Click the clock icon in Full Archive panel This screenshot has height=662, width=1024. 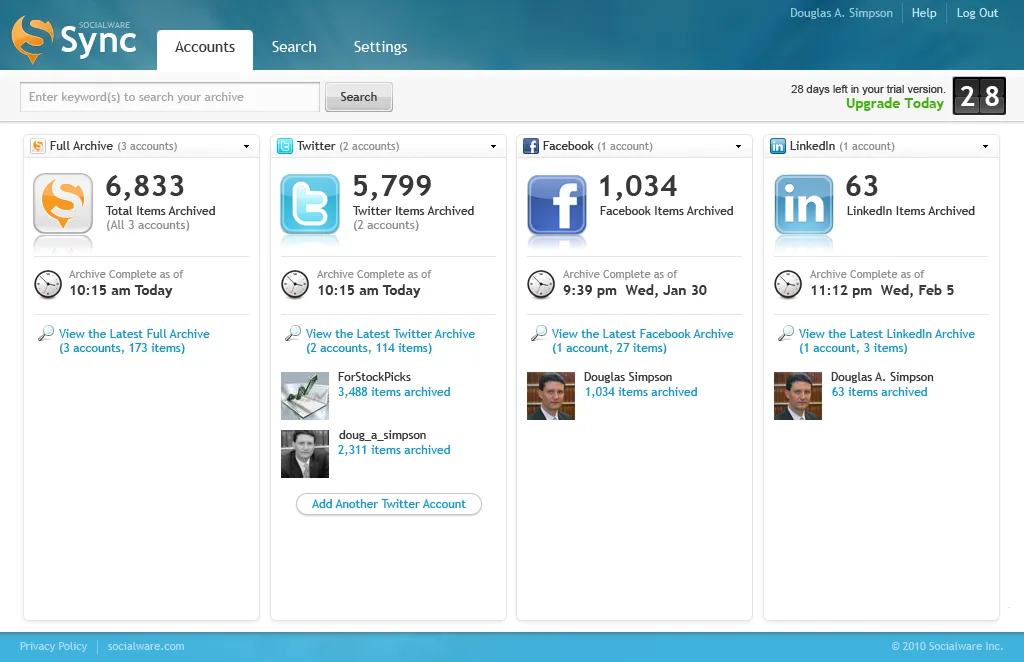[48, 285]
